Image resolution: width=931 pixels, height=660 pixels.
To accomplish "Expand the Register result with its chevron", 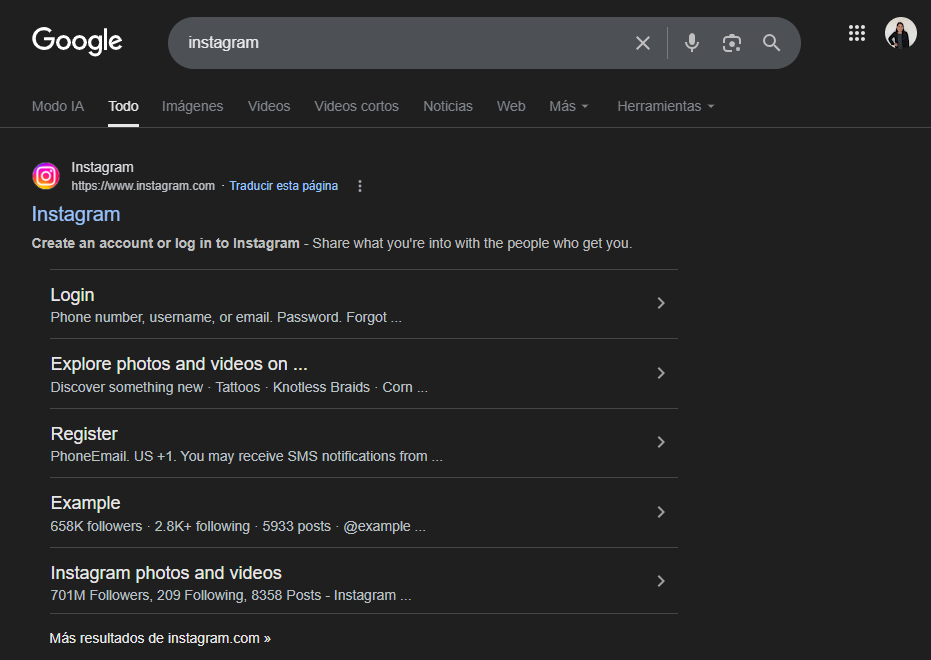I will click(x=661, y=442).
